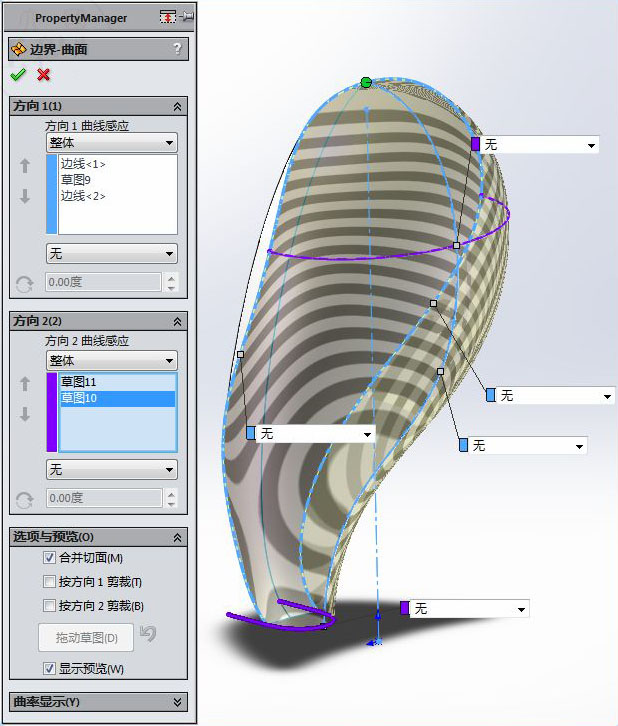Click direction 1 angle stepper arrows

(x=171, y=282)
